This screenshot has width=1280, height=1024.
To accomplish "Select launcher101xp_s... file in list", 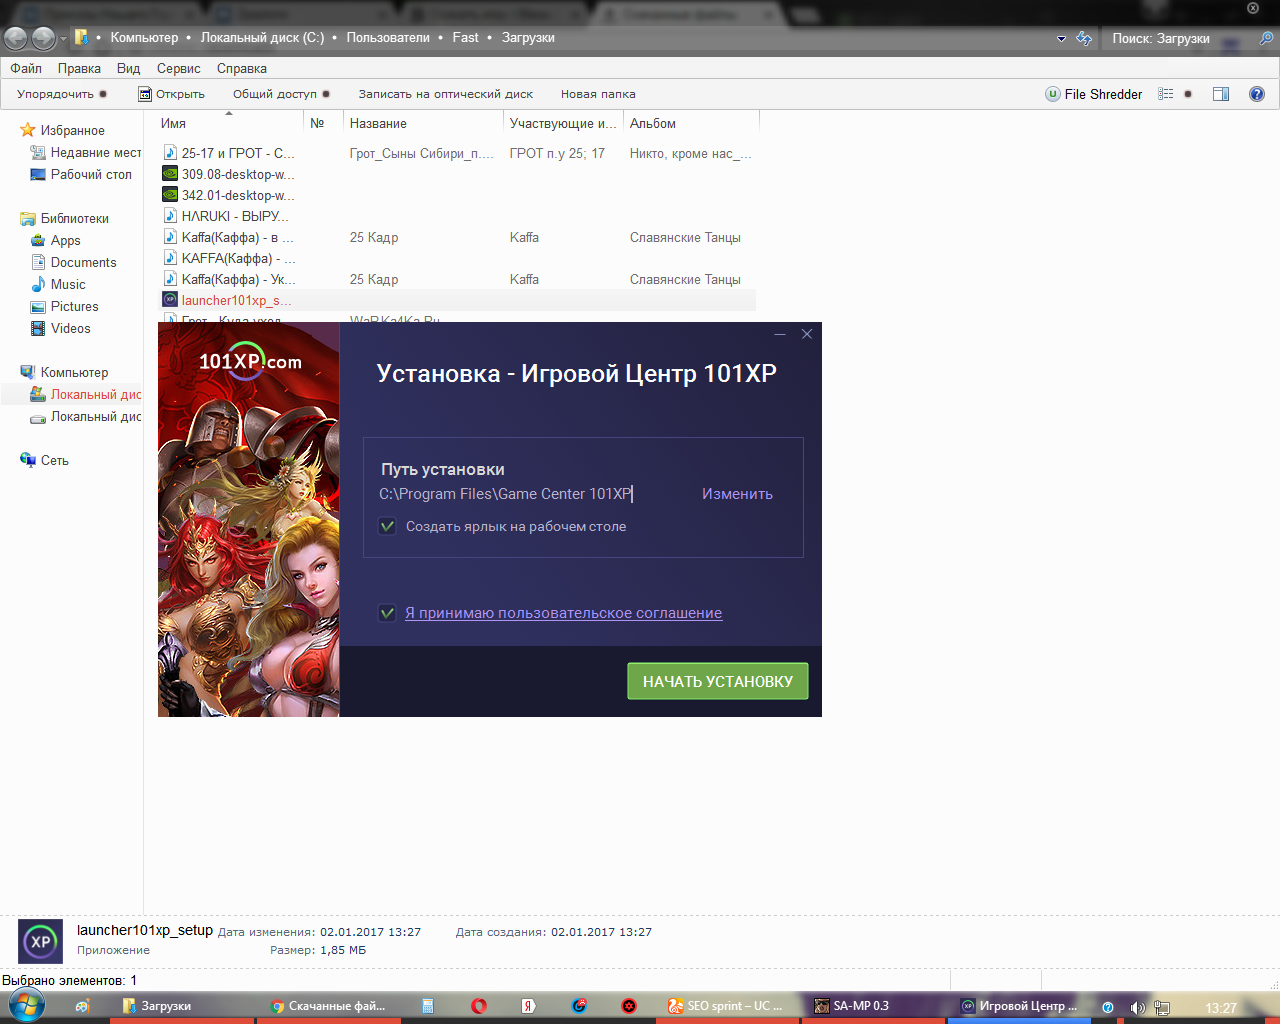I will point(228,300).
